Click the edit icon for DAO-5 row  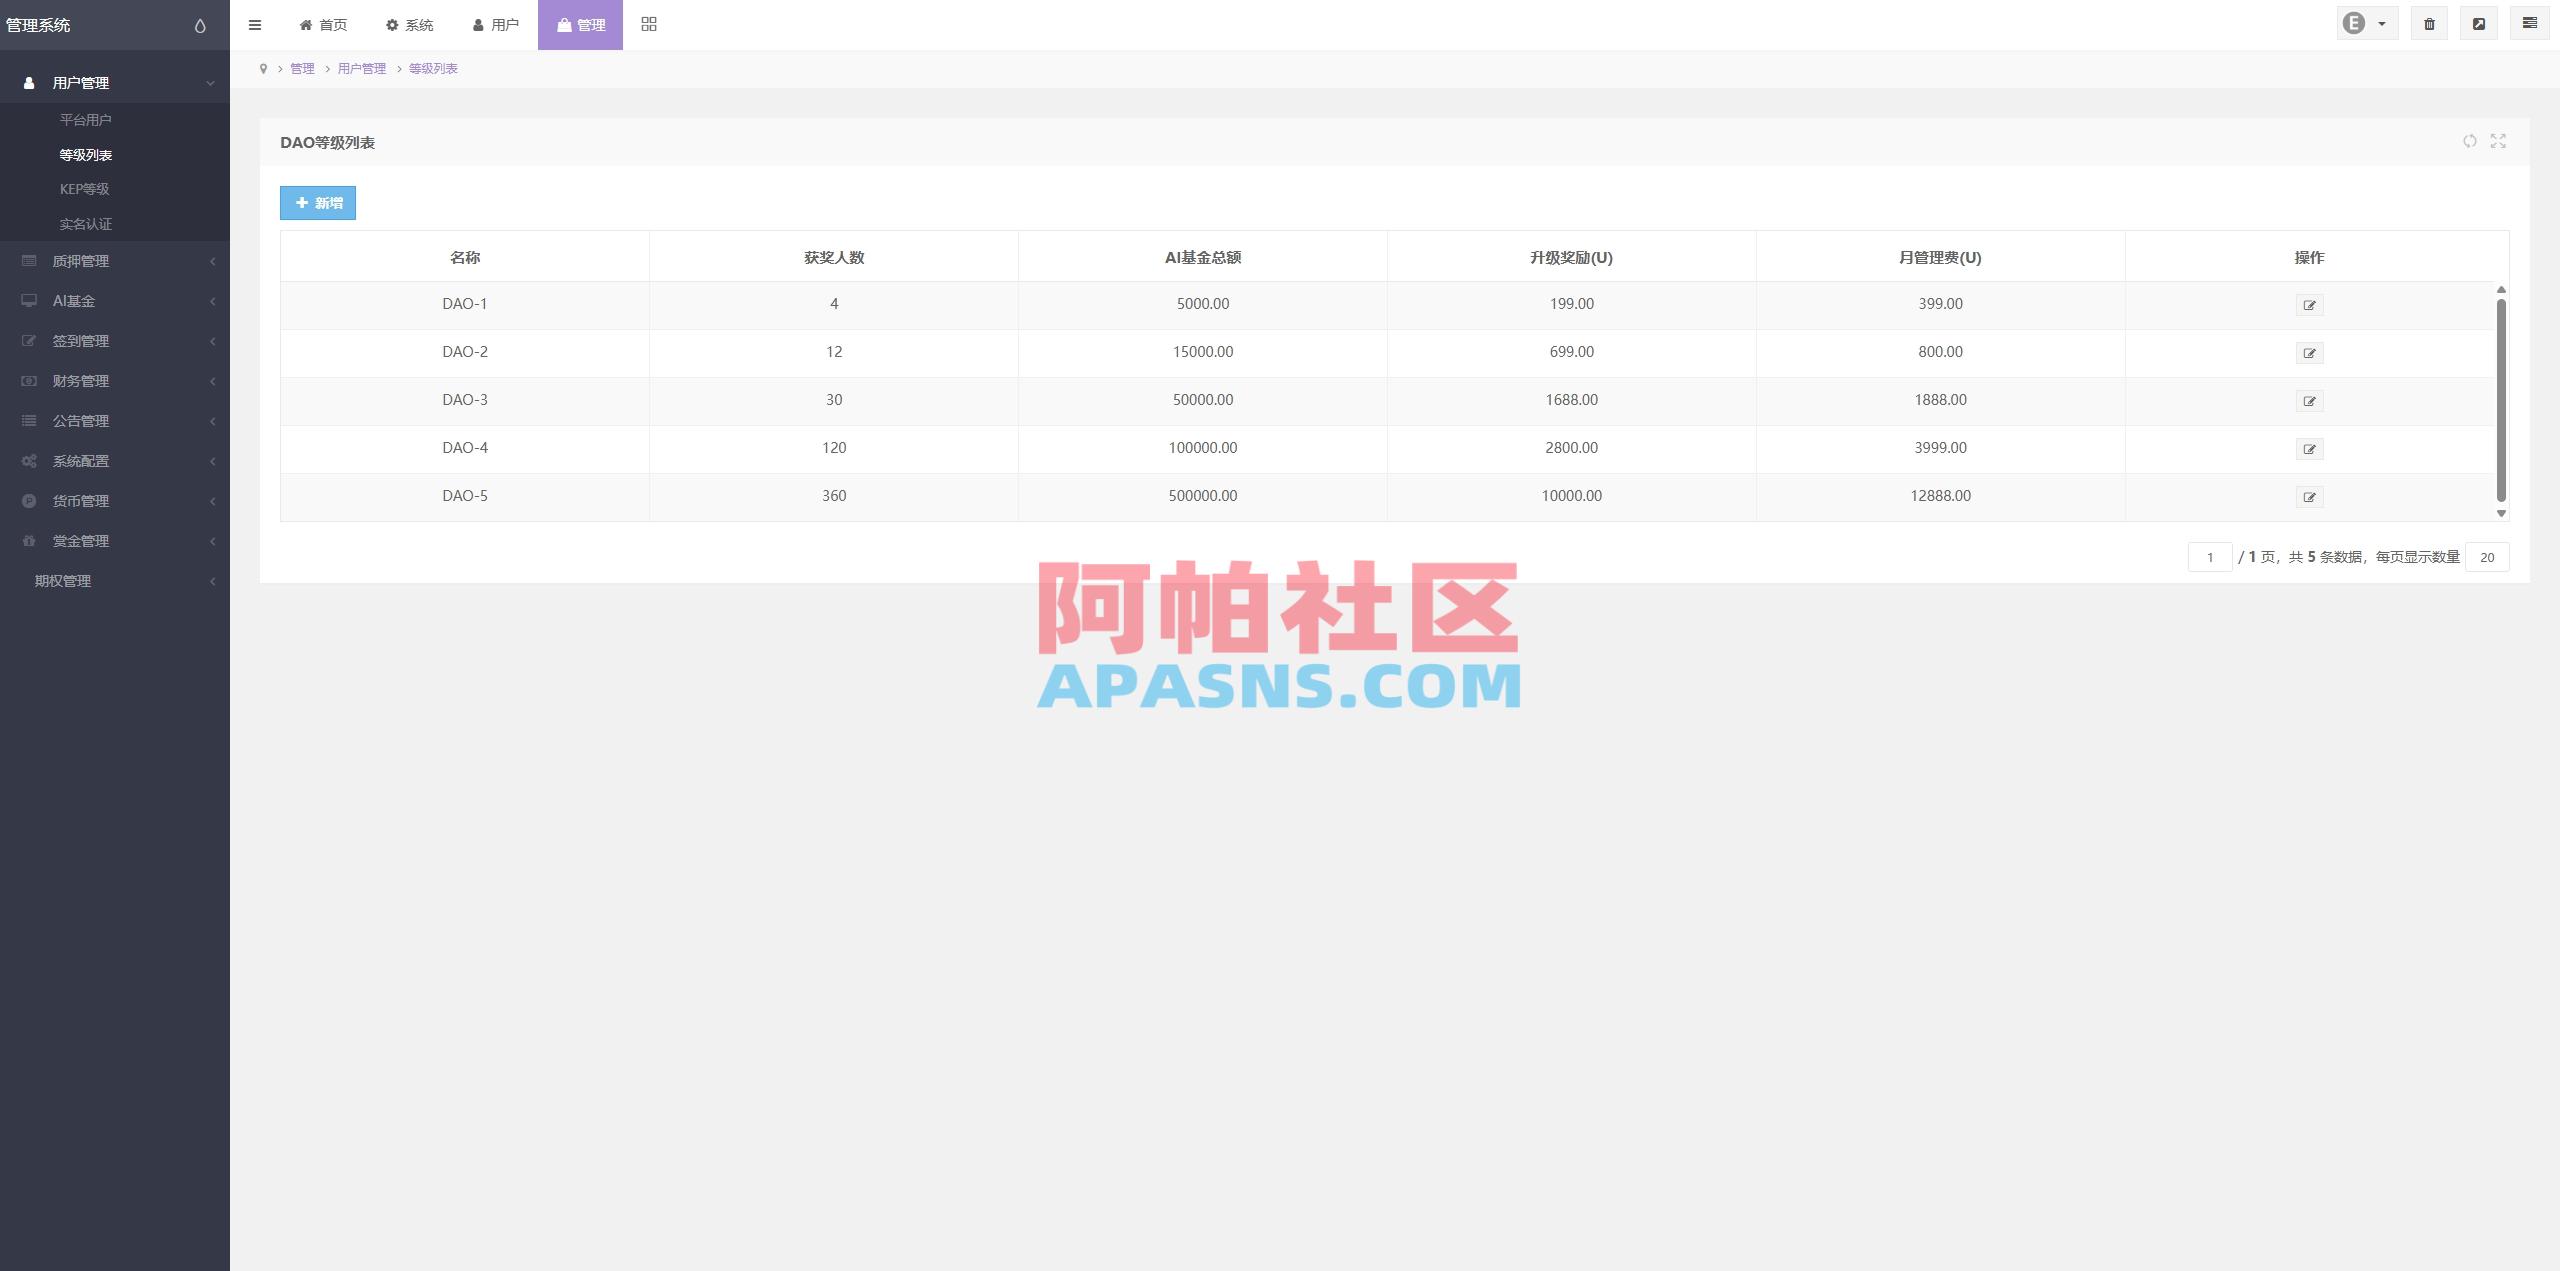click(x=2310, y=496)
